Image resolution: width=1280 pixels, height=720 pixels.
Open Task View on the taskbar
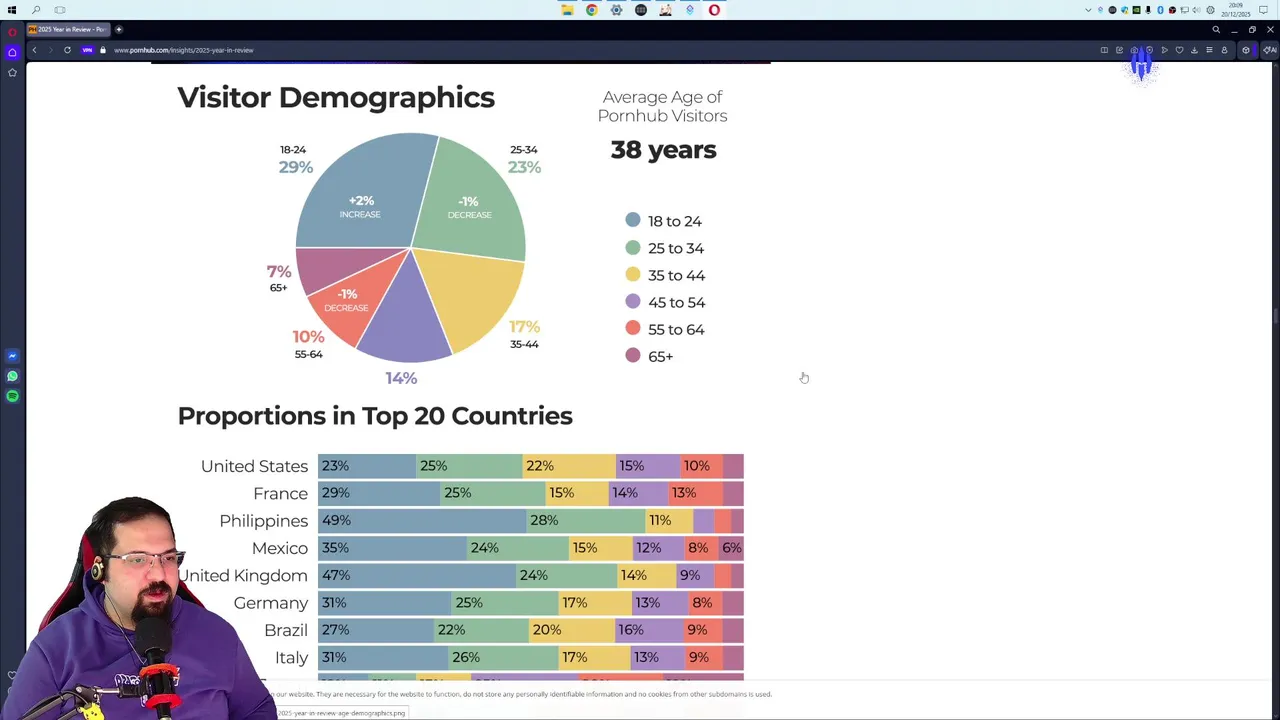[60, 10]
